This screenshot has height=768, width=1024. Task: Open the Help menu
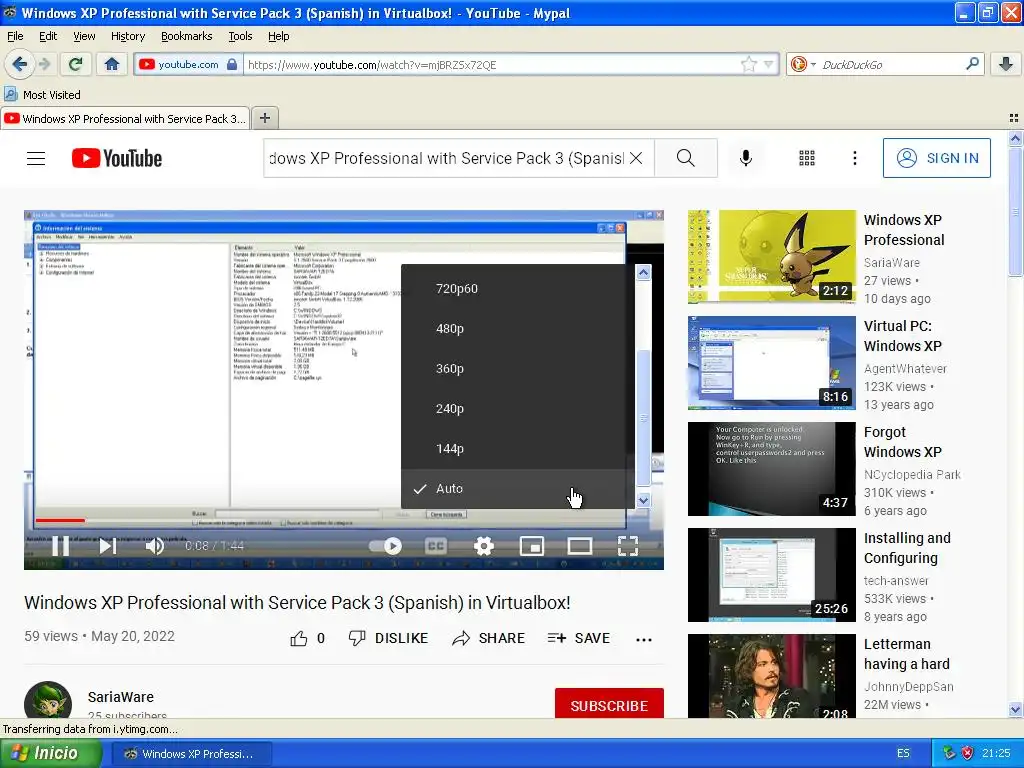click(x=279, y=37)
